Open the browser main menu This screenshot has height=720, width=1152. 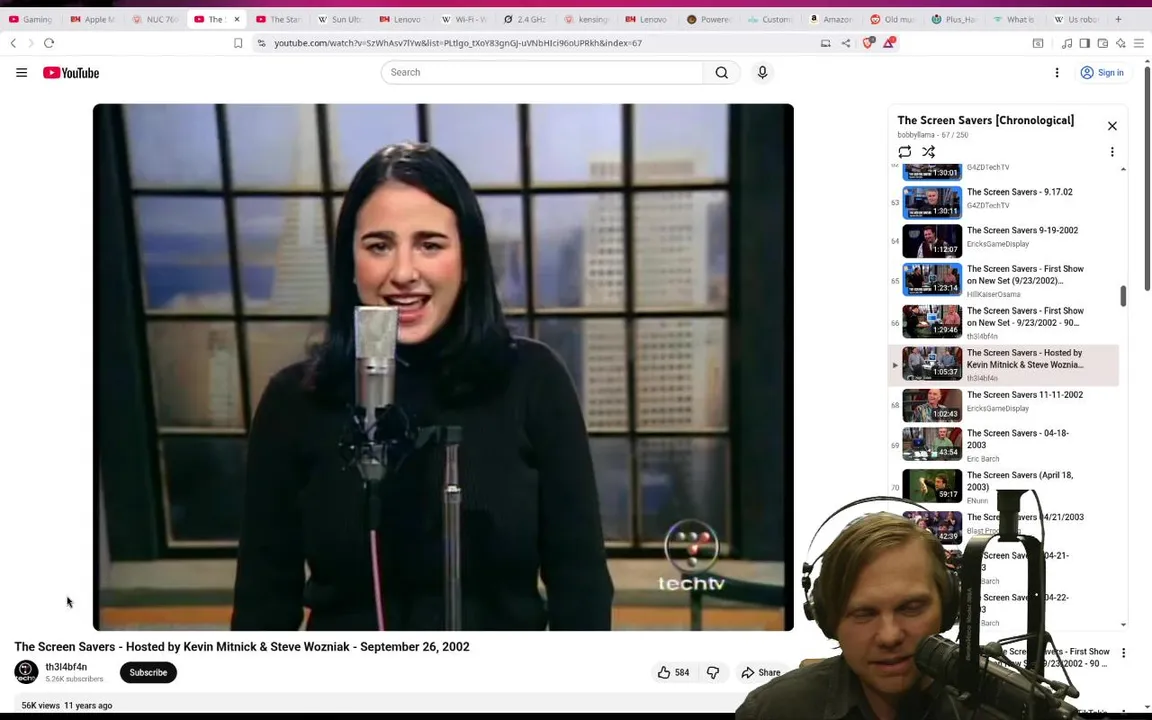coord(1138,43)
